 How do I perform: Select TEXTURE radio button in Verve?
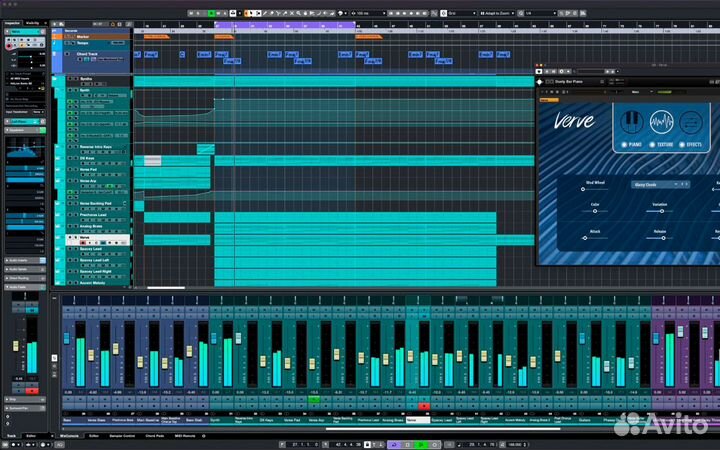pyautogui.click(x=652, y=145)
